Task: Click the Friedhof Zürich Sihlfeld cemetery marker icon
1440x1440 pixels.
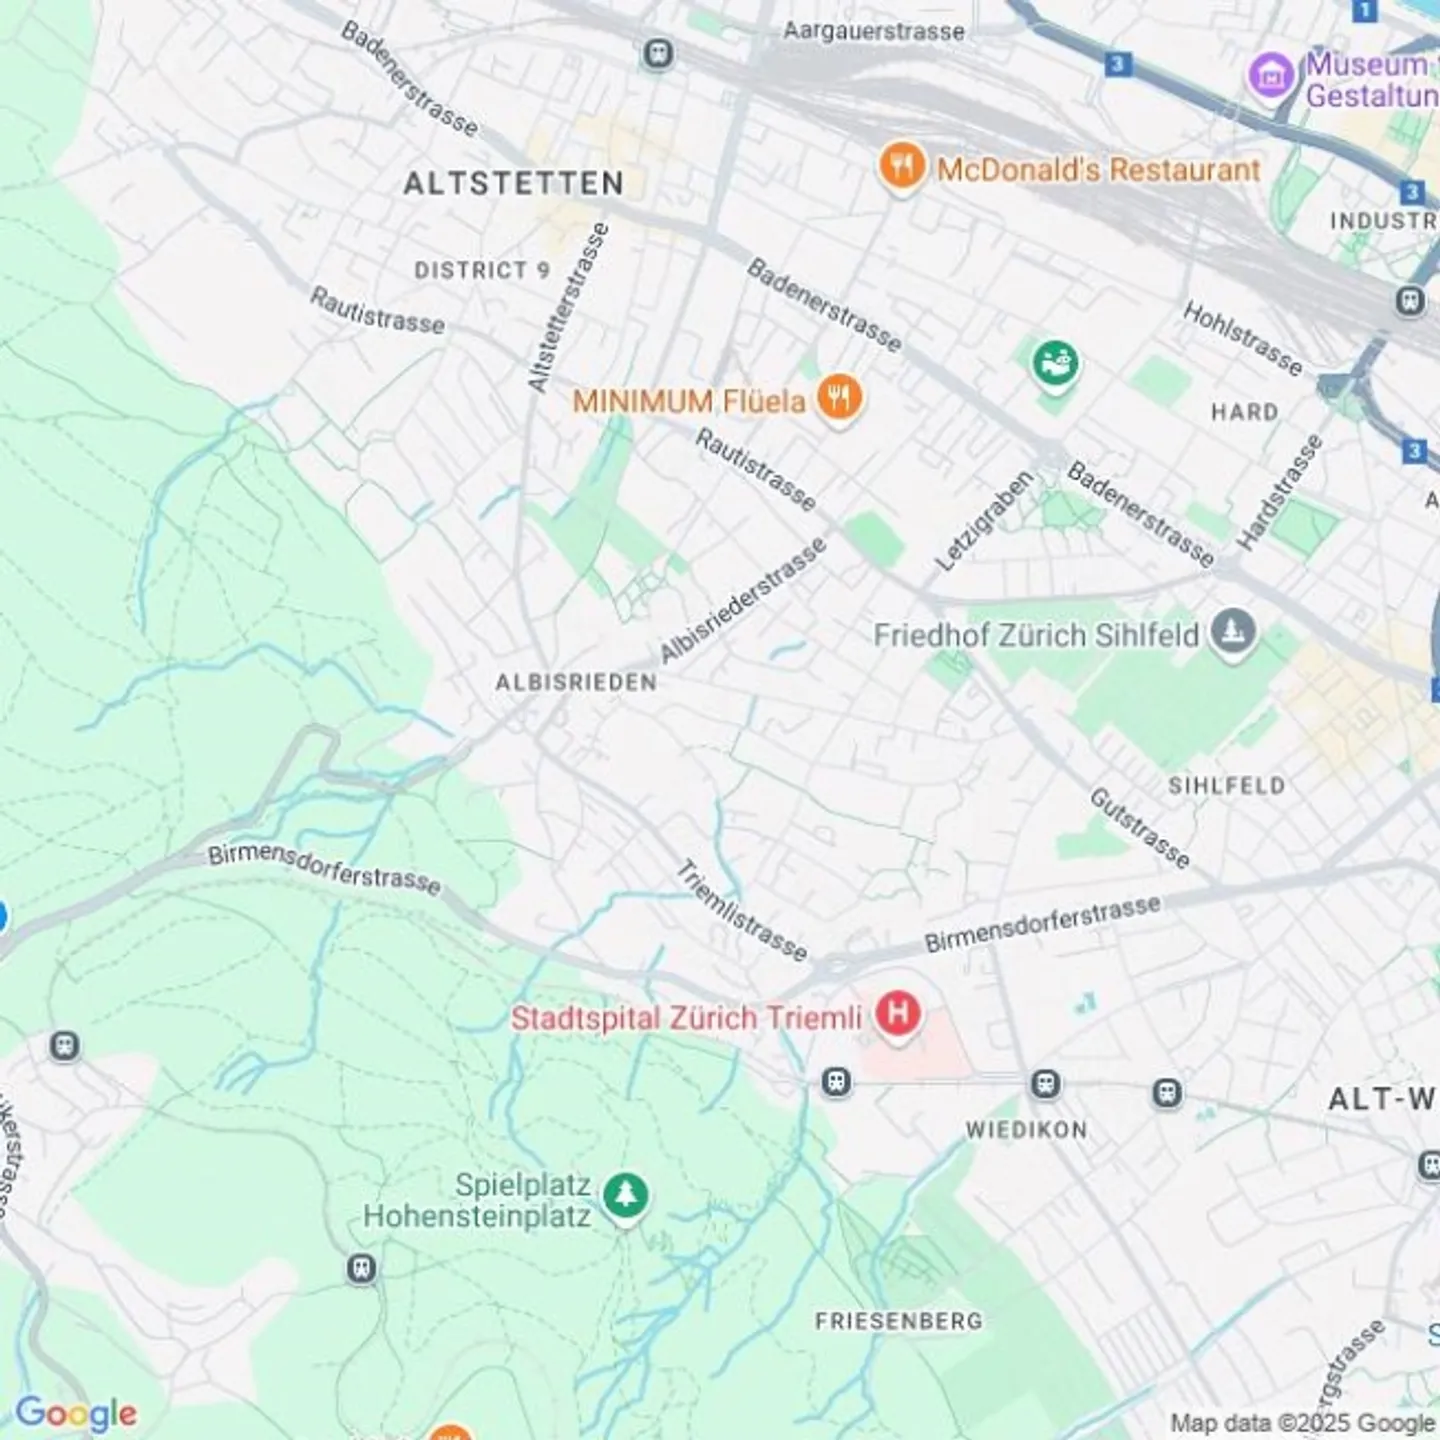Action: pos(1232,632)
